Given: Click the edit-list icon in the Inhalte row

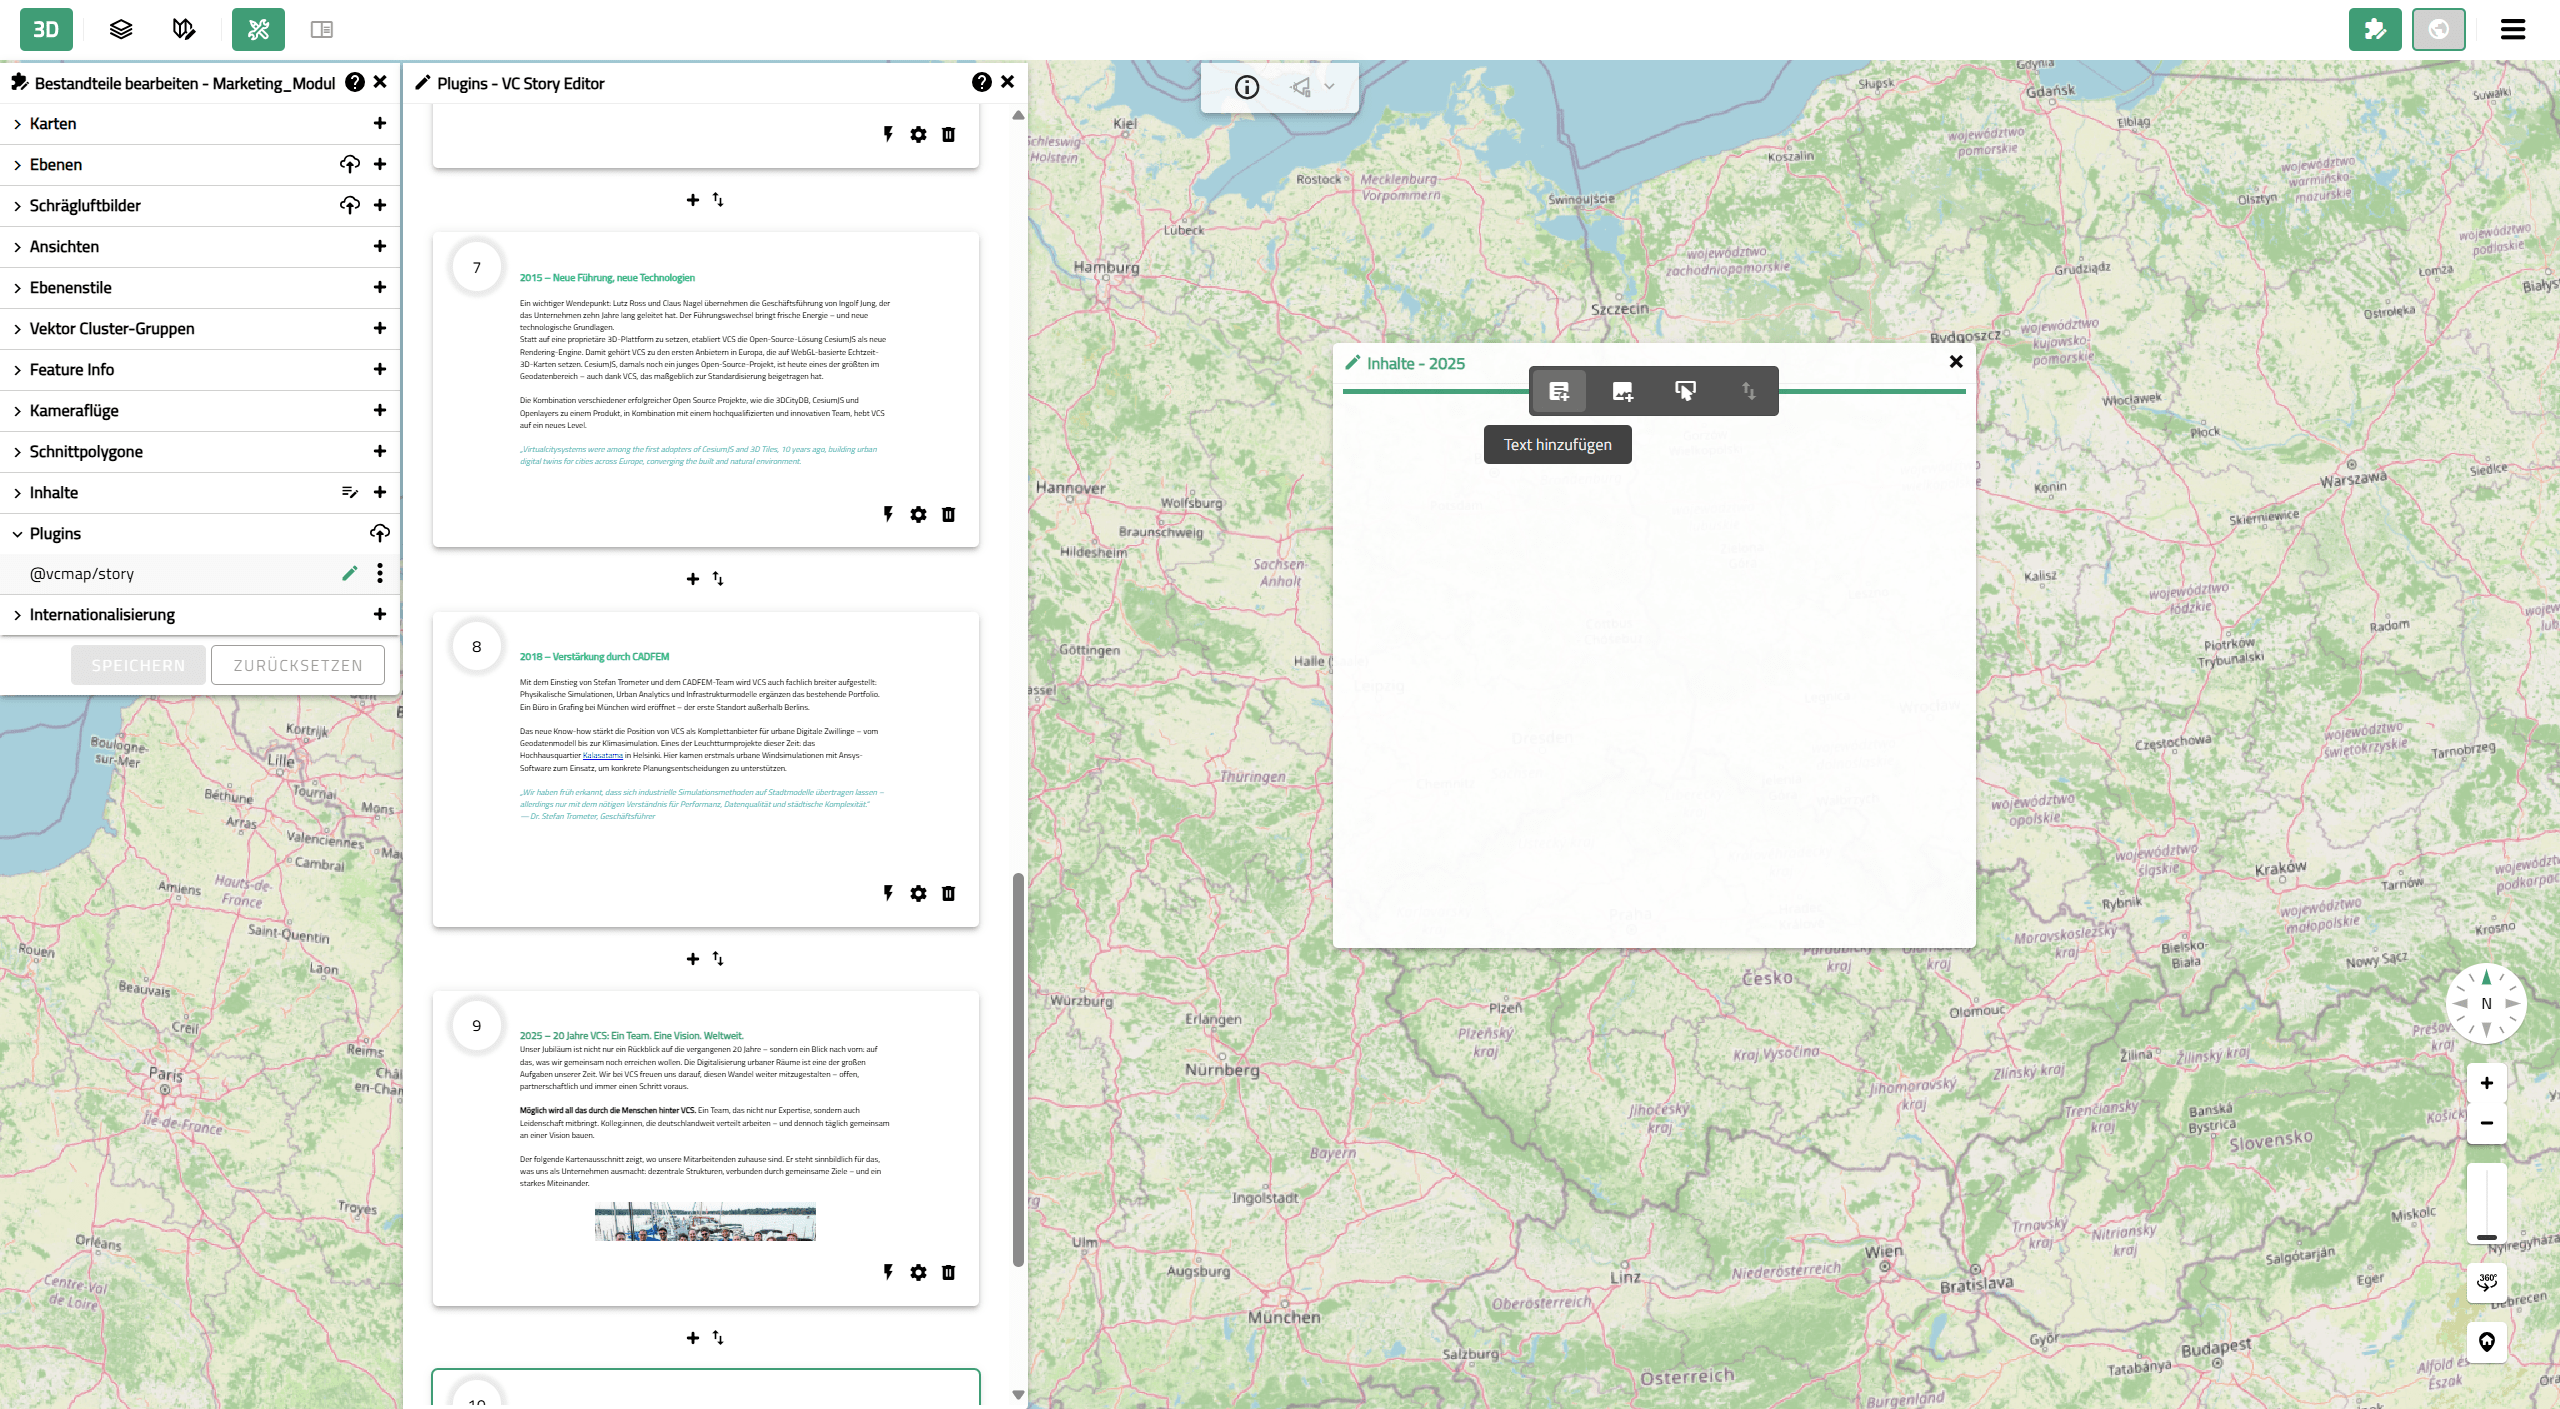Looking at the screenshot, I should tap(350, 492).
